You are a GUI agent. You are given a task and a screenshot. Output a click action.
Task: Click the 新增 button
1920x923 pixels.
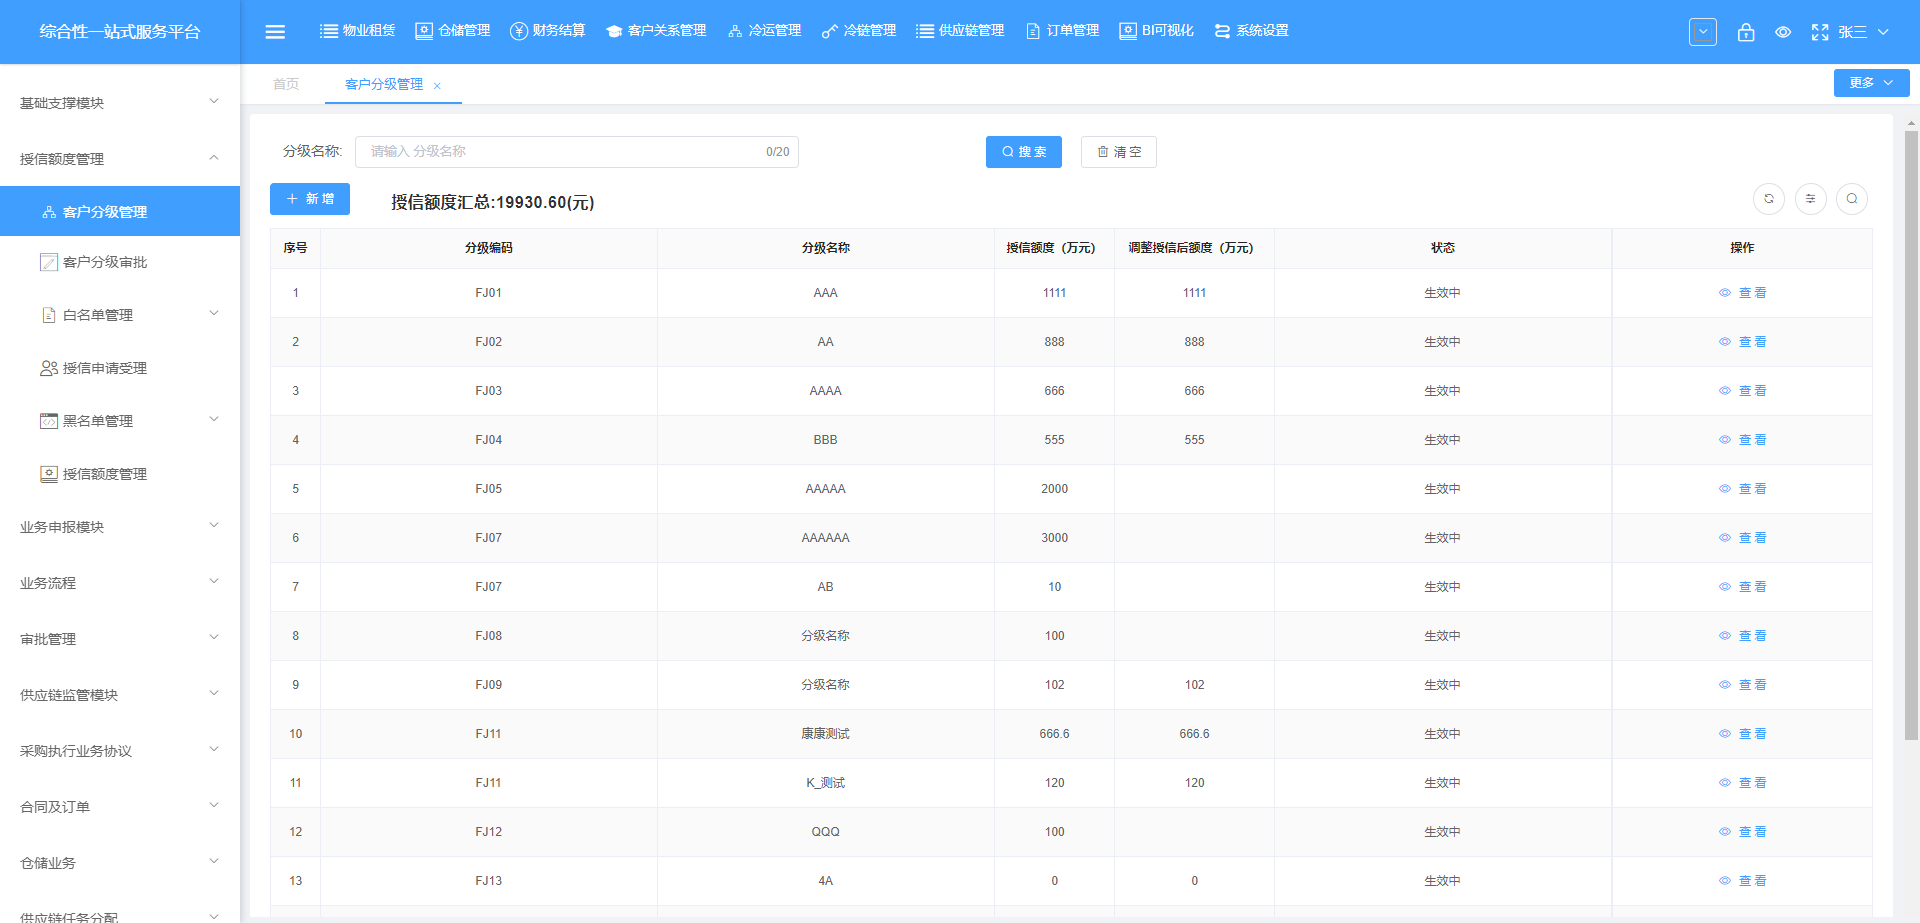310,199
